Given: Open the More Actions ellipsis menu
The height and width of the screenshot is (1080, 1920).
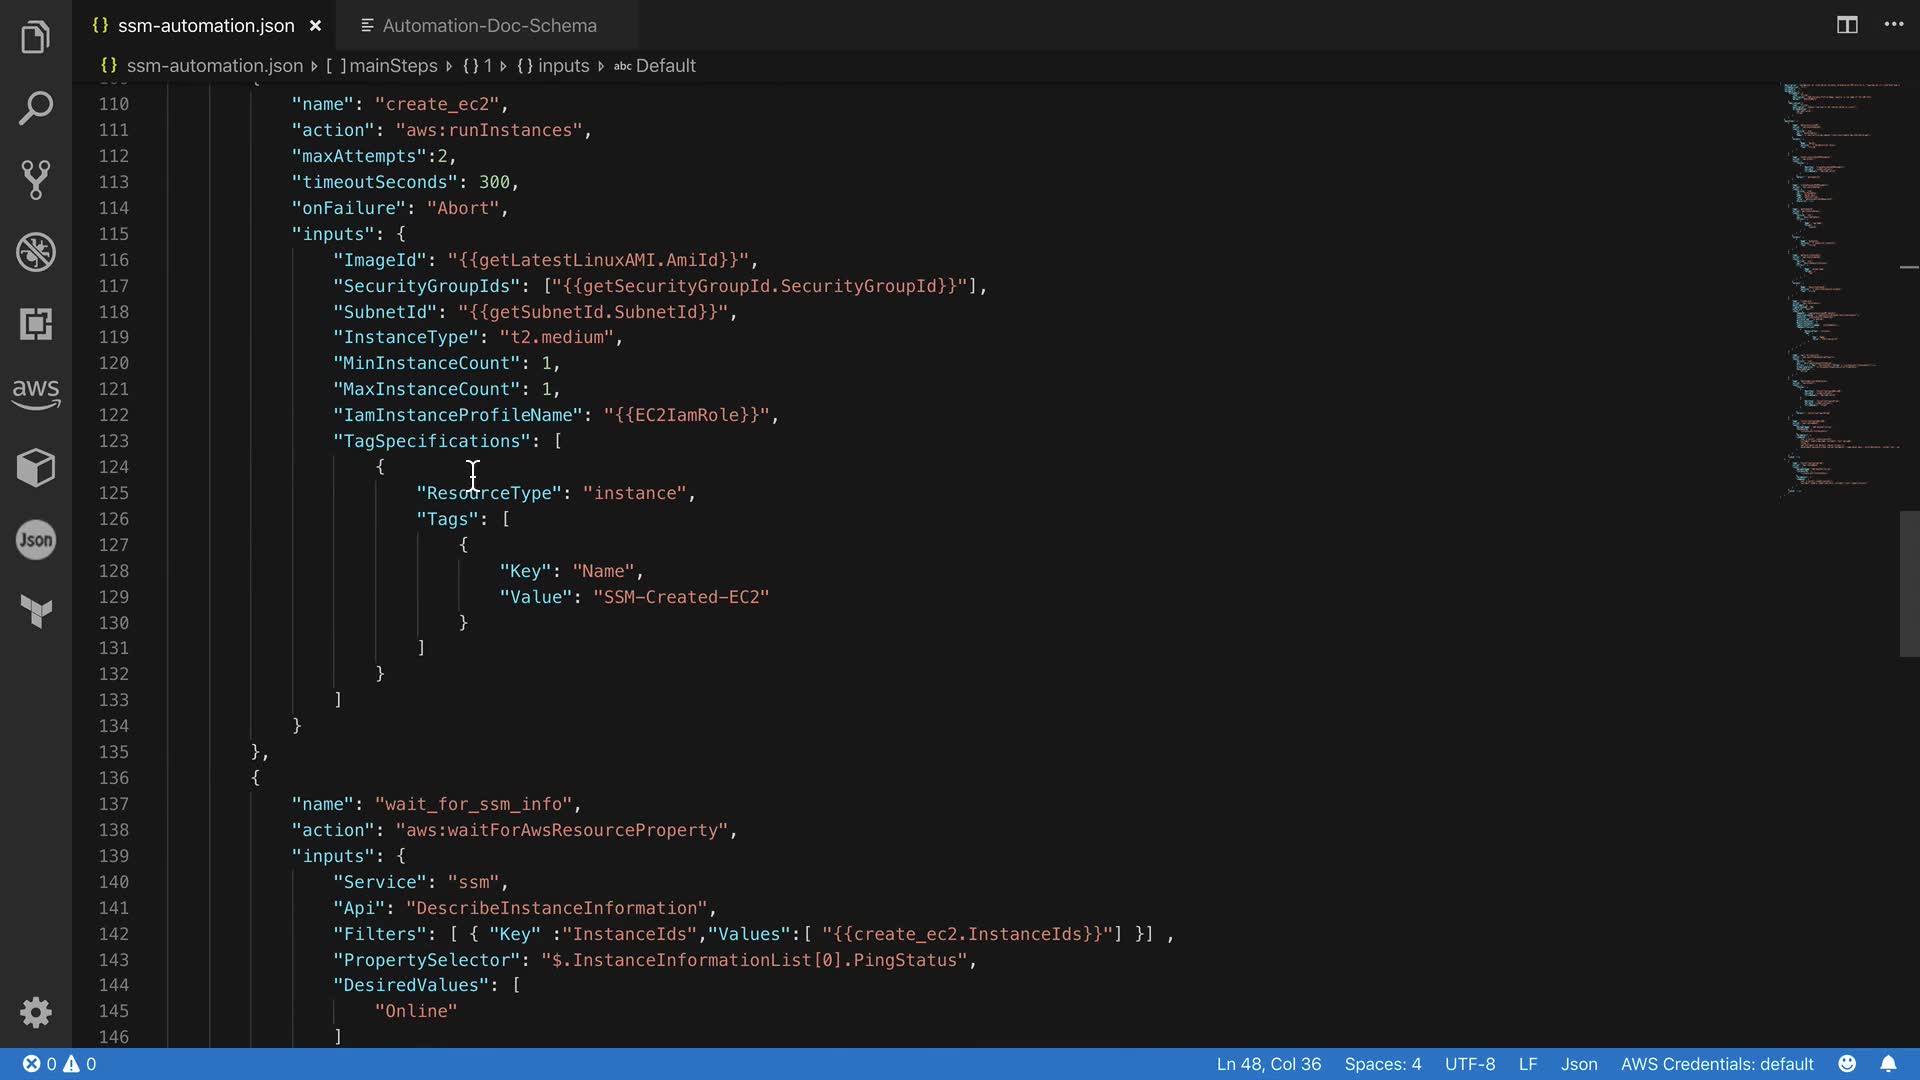Looking at the screenshot, I should point(1894,25).
